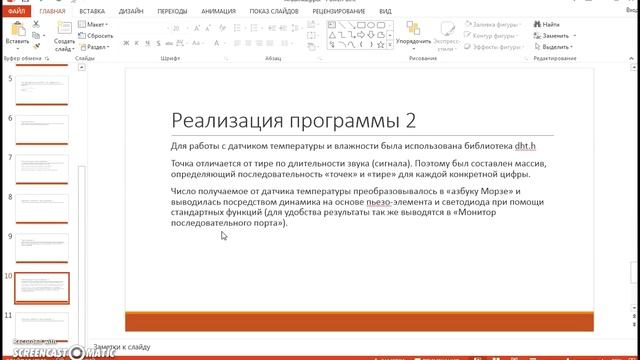Decrease the list indent level
Image resolution: width=640 pixels, height=360 pixels.
coord(272,28)
